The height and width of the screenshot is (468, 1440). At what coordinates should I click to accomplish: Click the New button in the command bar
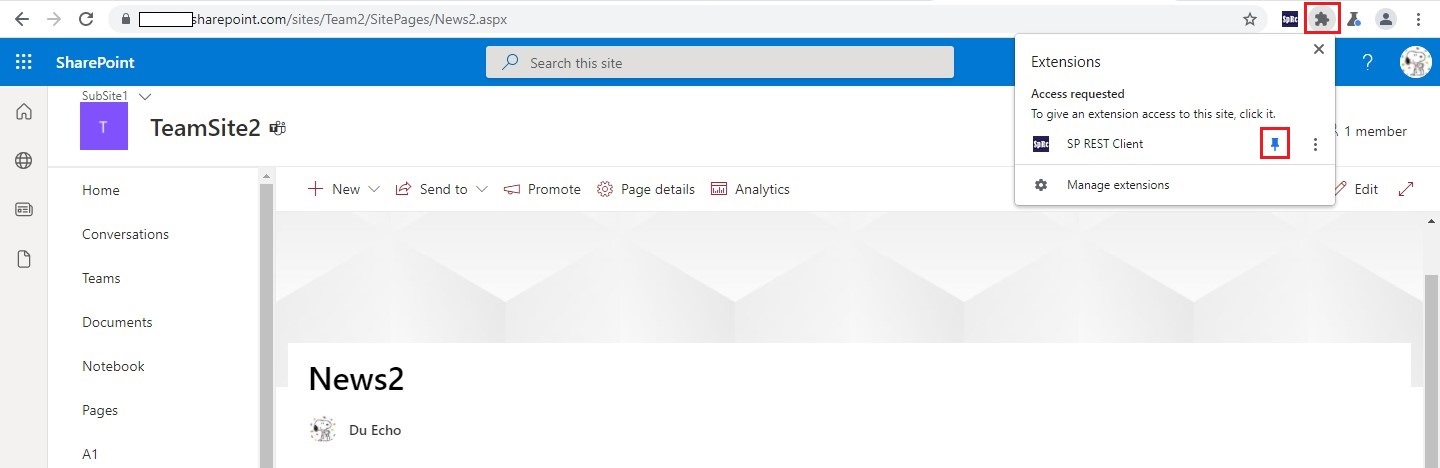pos(334,189)
